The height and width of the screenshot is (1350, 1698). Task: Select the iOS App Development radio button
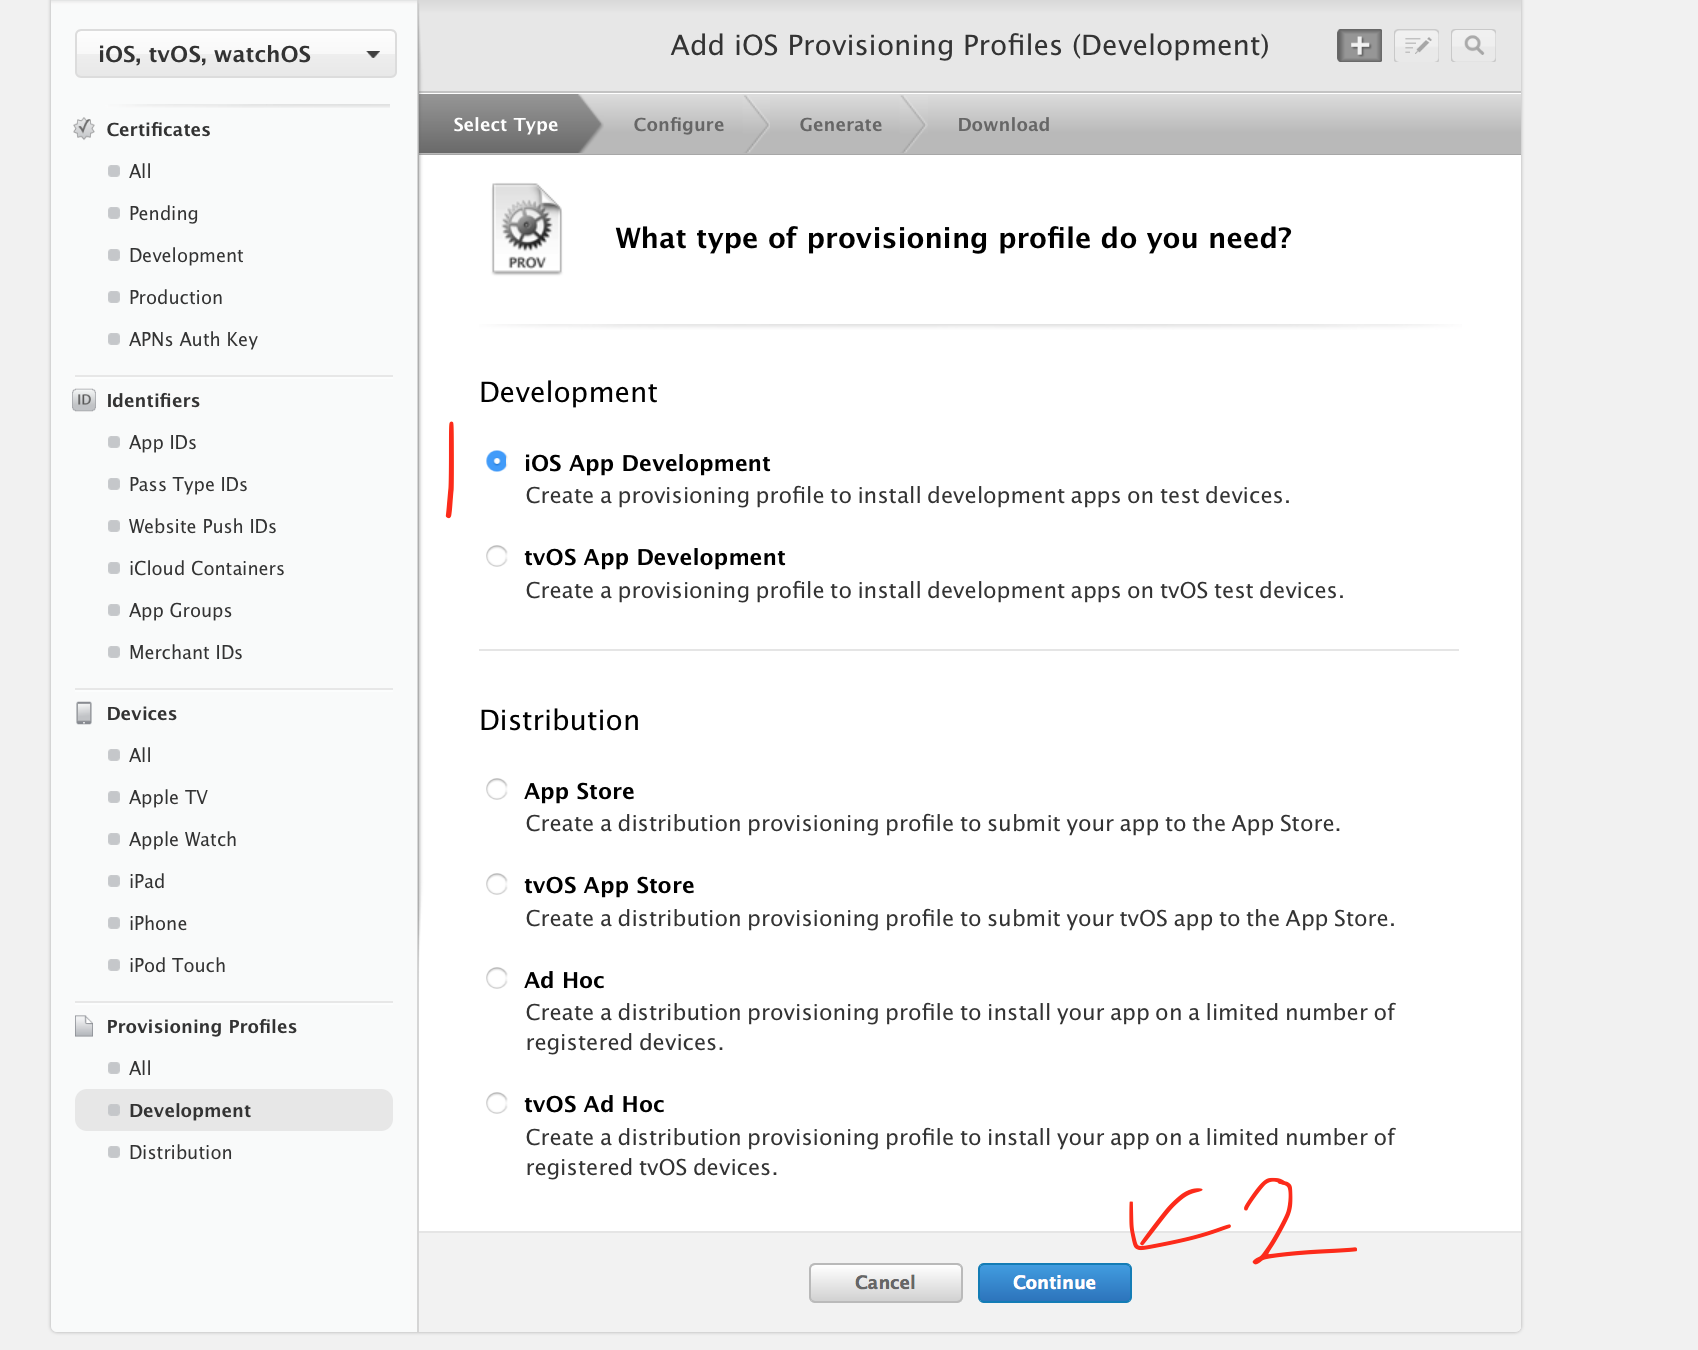coord(497,461)
